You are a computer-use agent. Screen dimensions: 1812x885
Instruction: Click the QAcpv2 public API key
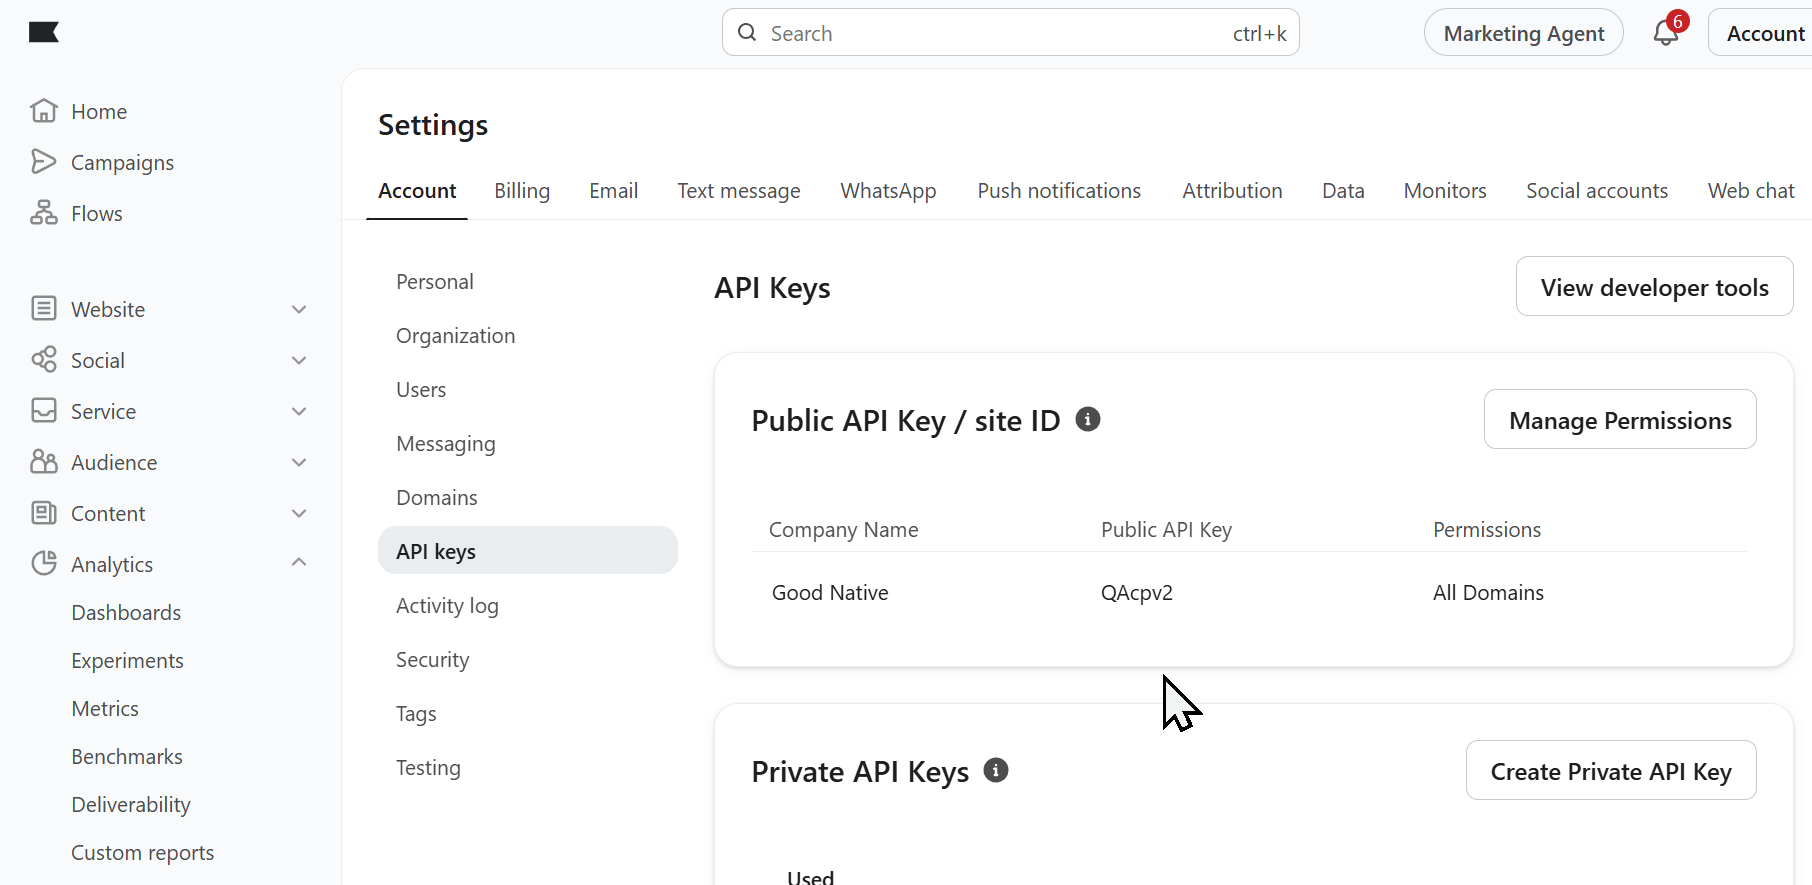tap(1137, 593)
